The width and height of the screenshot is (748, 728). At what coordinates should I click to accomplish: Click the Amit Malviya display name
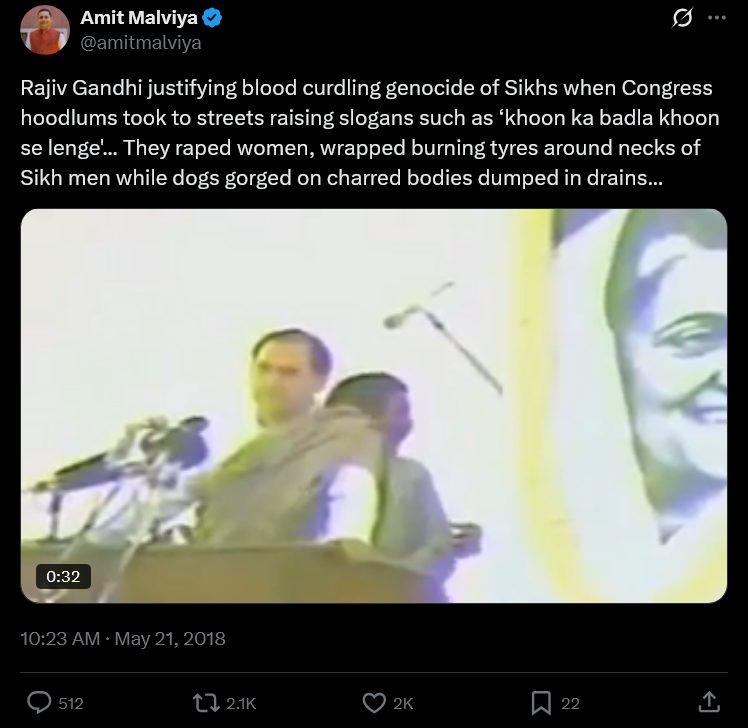(138, 18)
